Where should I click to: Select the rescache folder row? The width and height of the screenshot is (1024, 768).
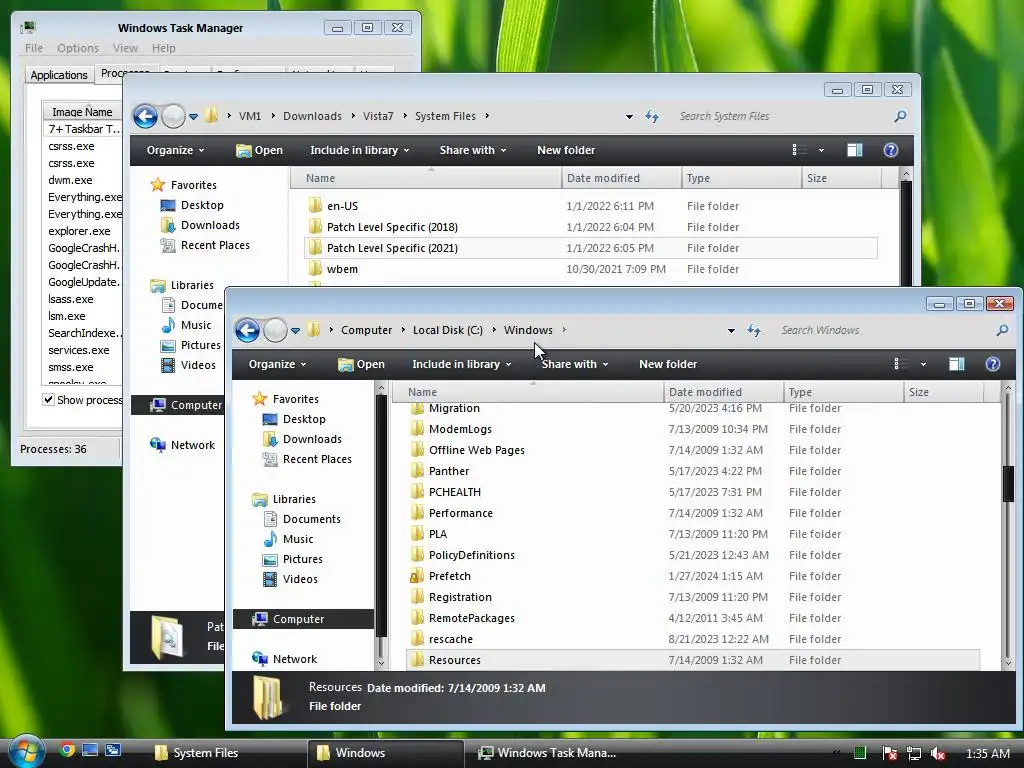point(692,639)
